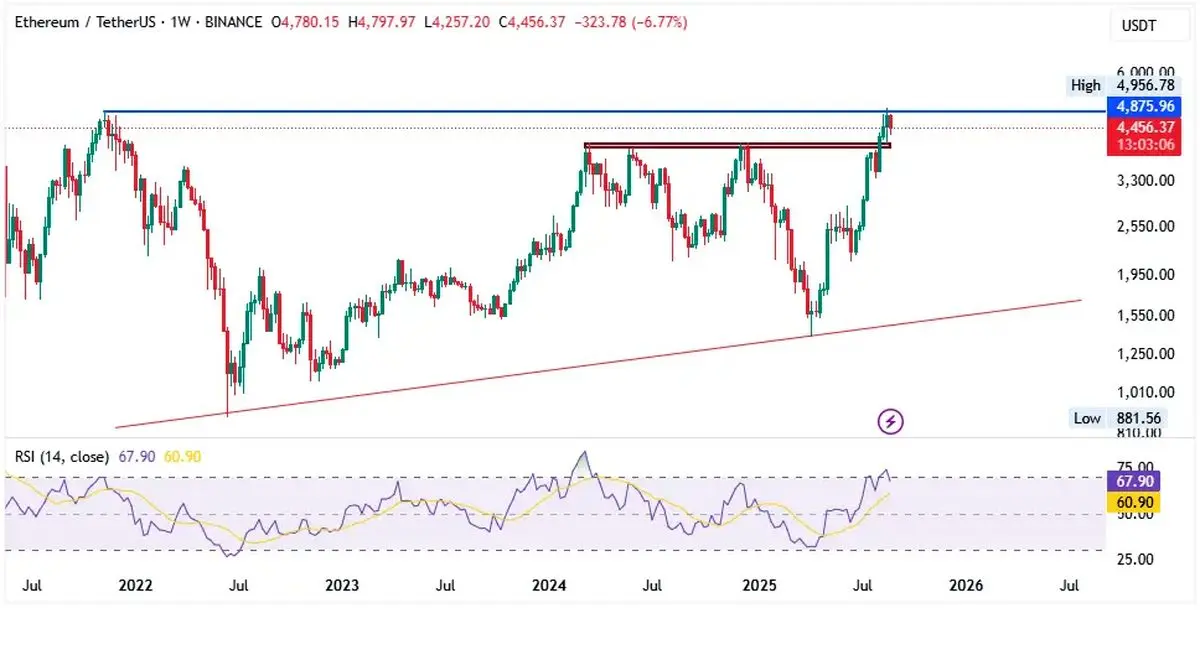Image resolution: width=1200 pixels, height=660 pixels.
Task: Click the RSI (14, close) indicator legend
Action: coord(62,457)
